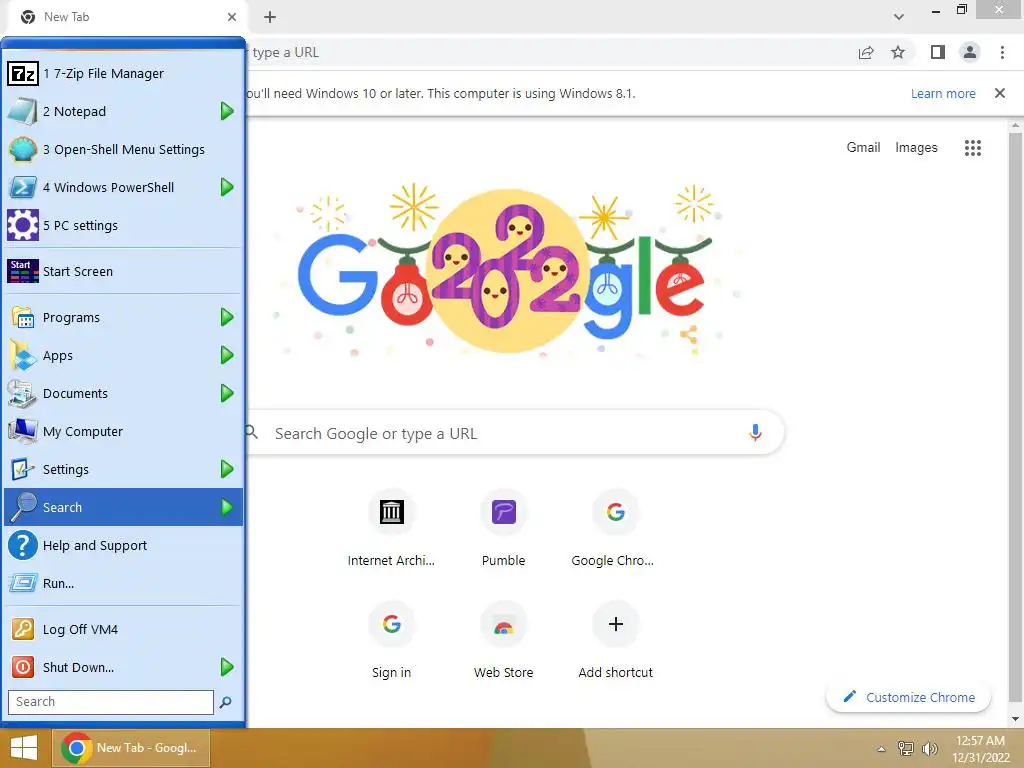Open Google Chrome shortcut tile
Viewport: 1024px width, 768px height.
pyautogui.click(x=615, y=530)
